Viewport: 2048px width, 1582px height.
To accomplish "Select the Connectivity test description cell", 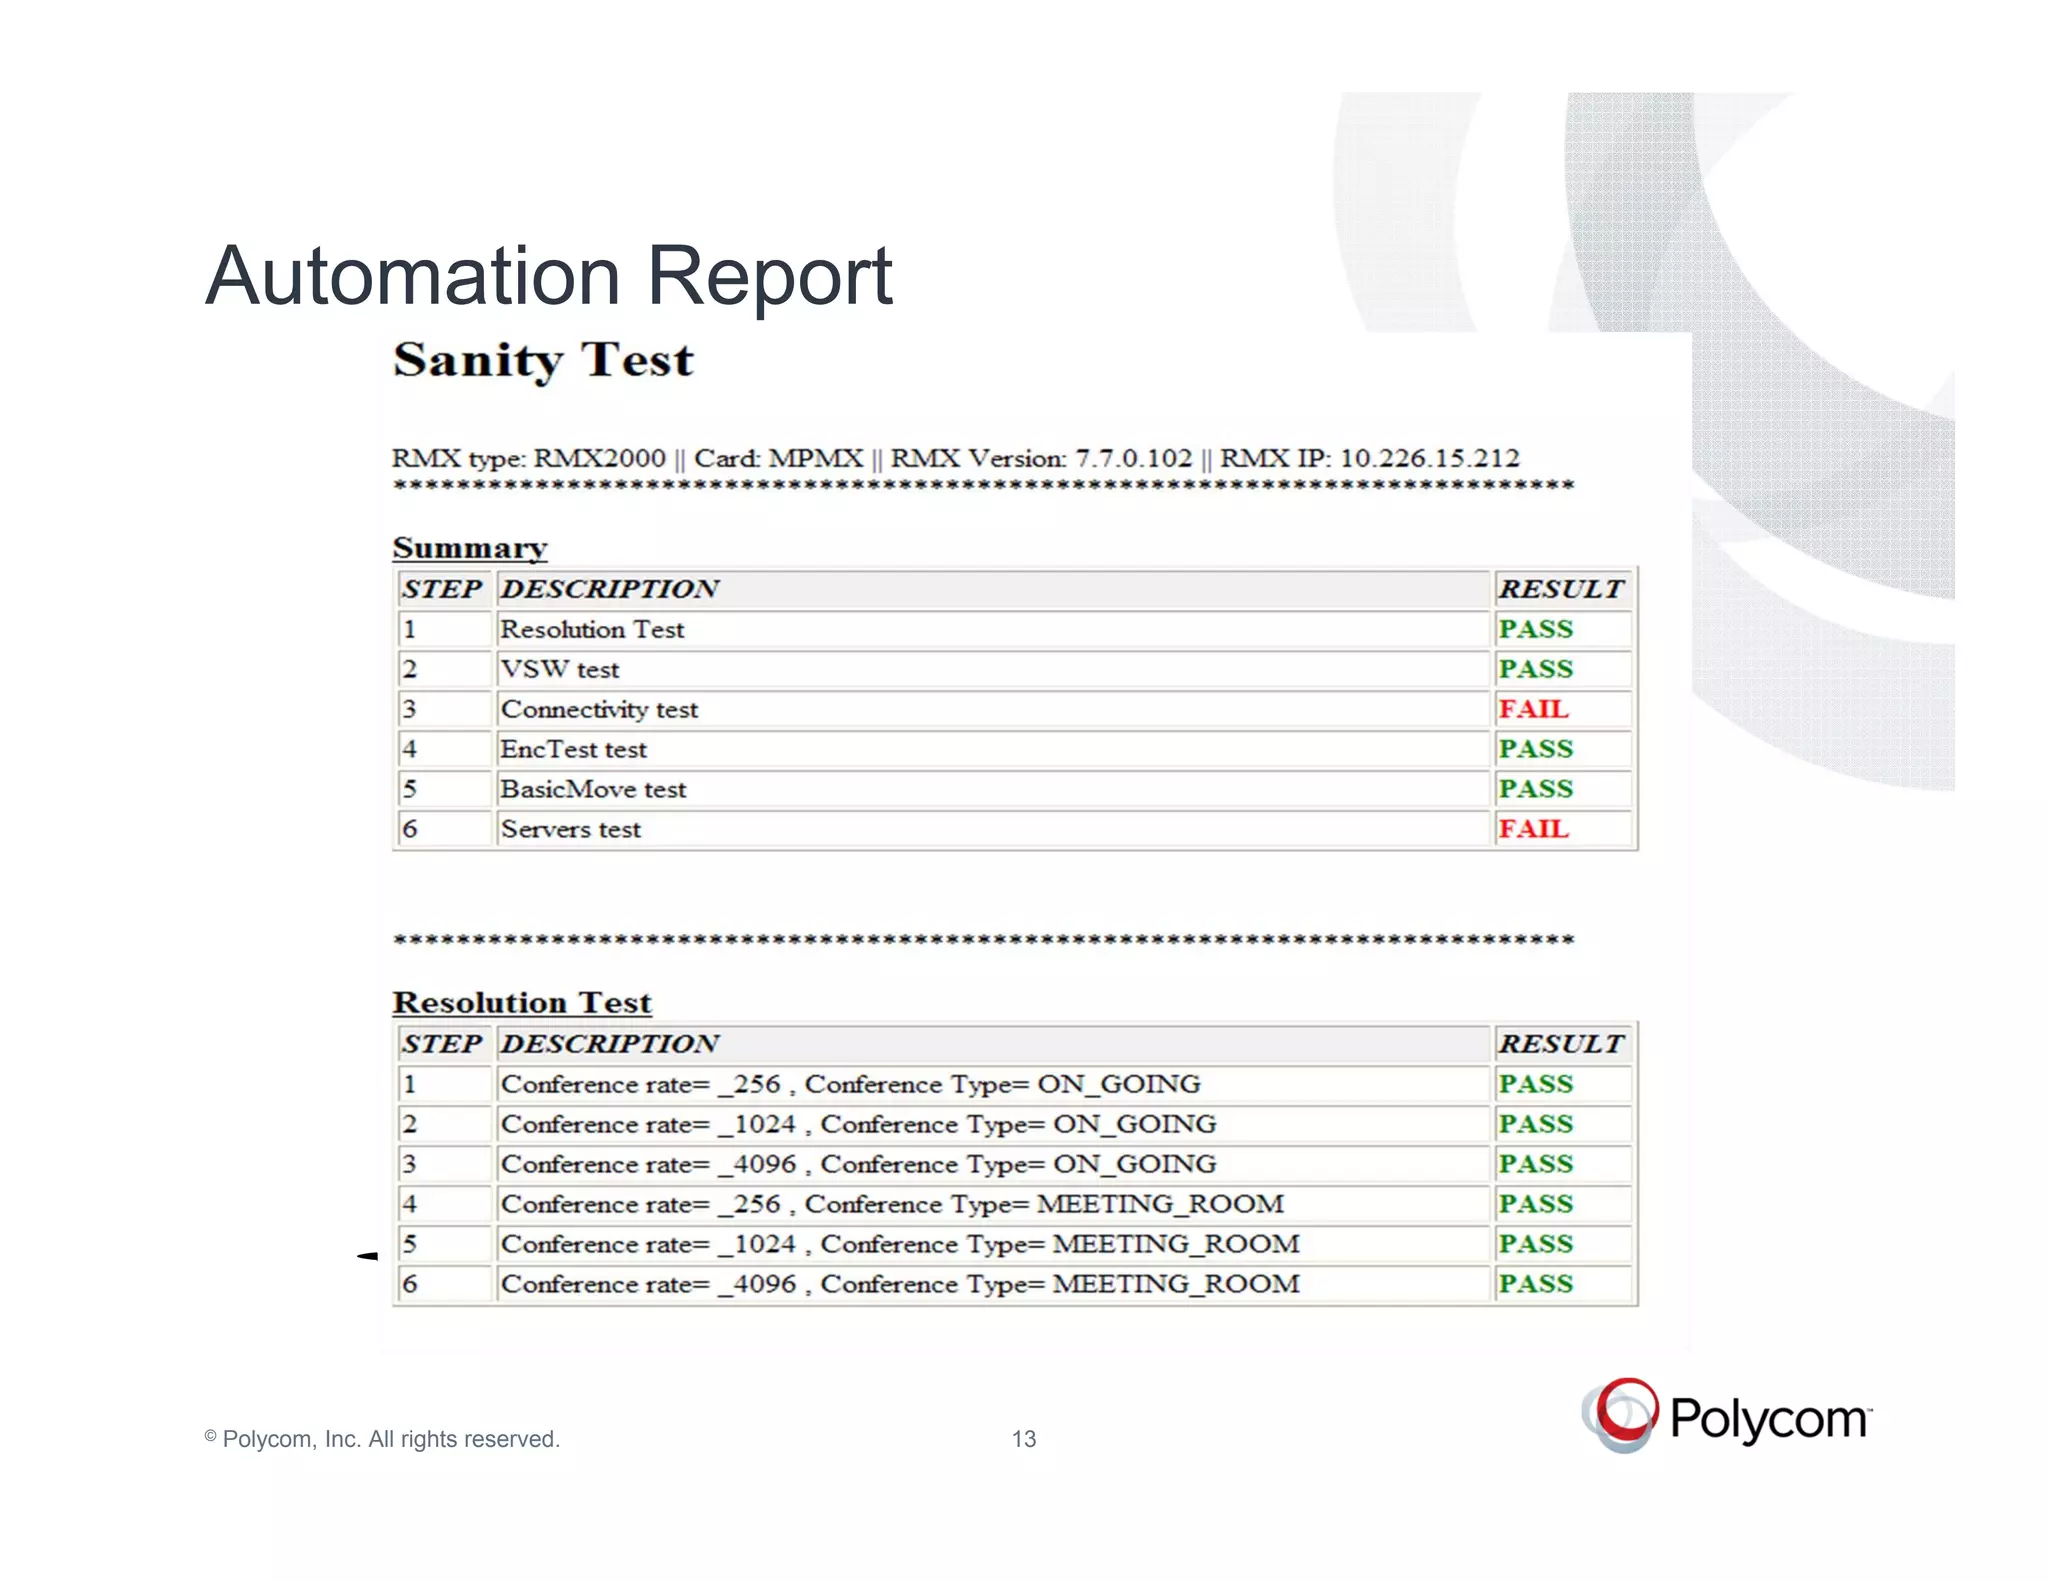I will [x=993, y=709].
